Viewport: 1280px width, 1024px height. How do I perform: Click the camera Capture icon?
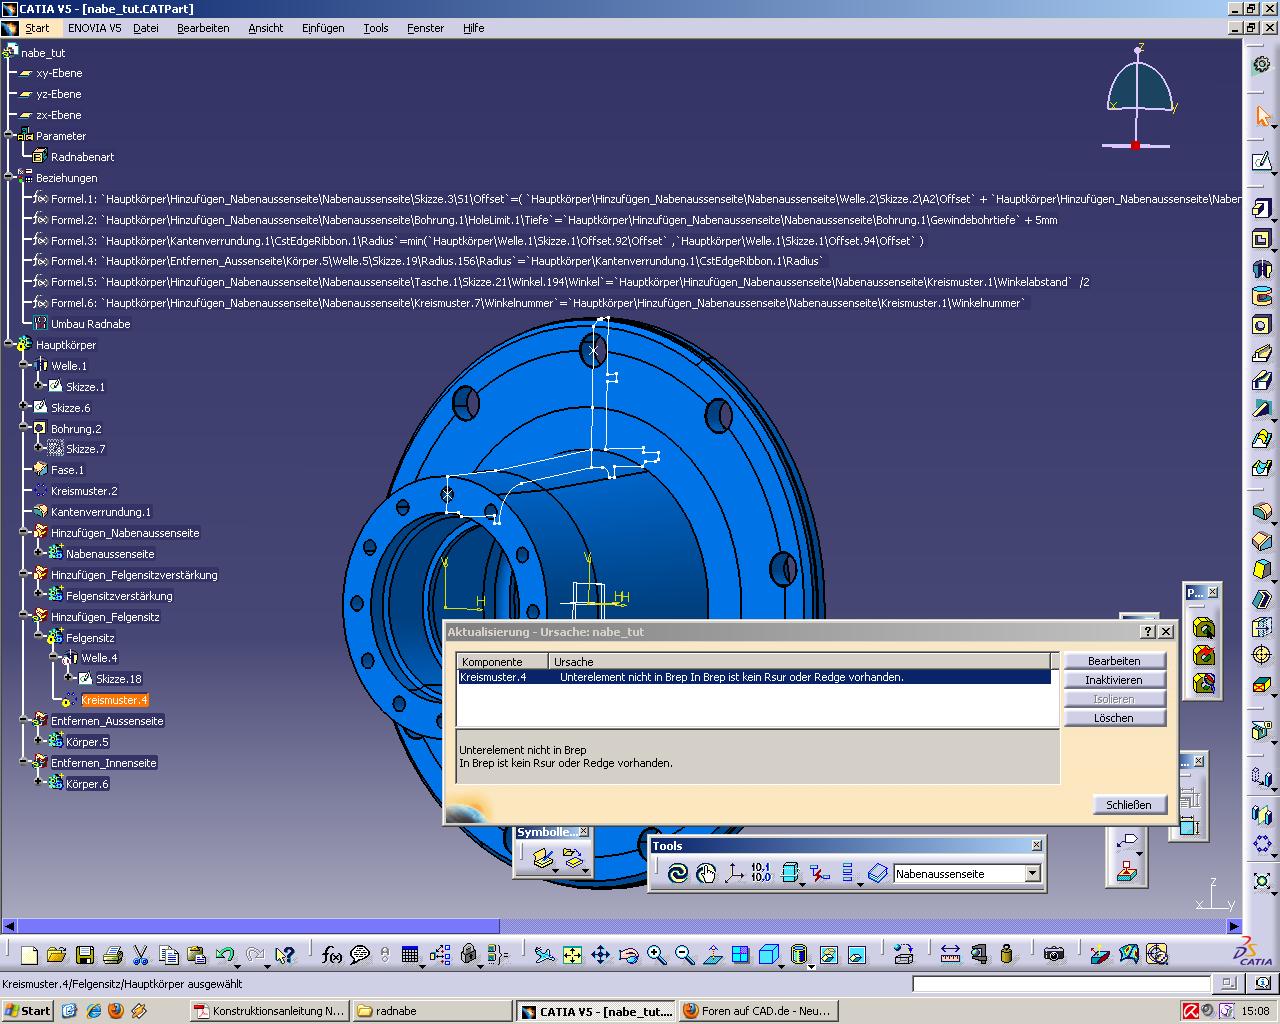(x=1053, y=955)
